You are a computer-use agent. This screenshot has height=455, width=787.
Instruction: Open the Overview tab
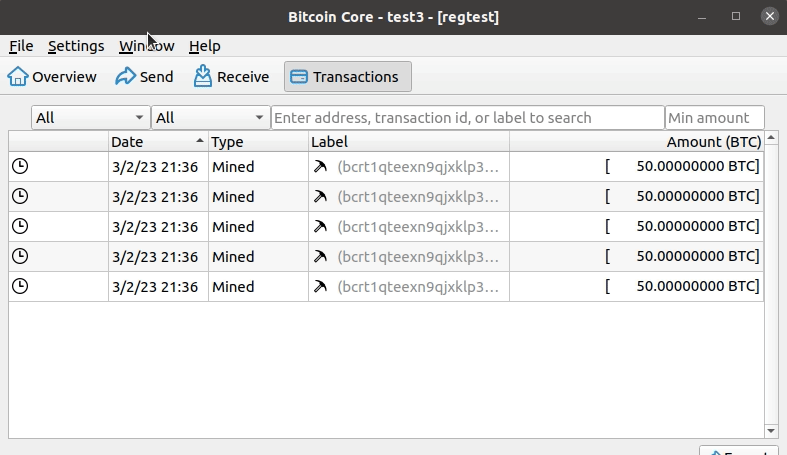click(52, 77)
